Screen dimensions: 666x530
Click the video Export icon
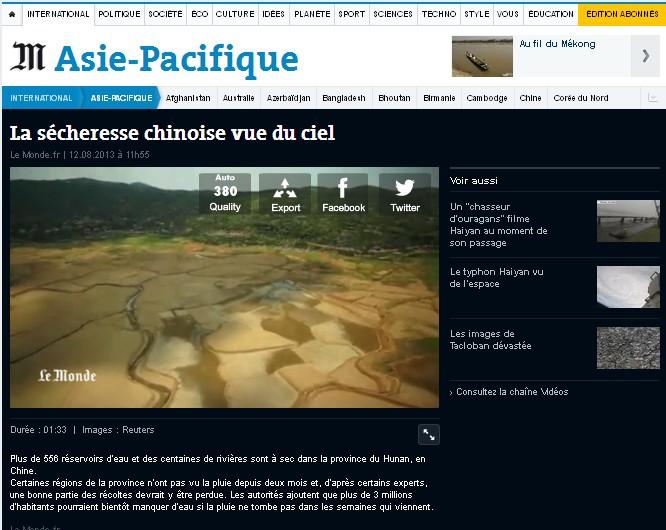[x=285, y=193]
